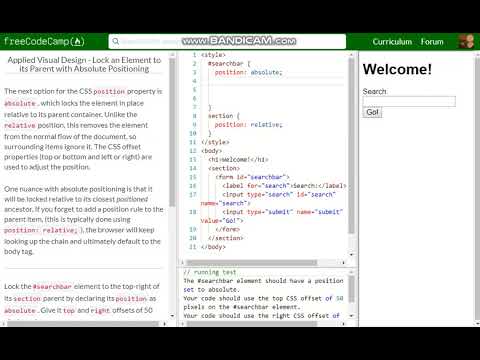
Task: Click the 'position: absolute;' line in the editor
Action: 248,72
